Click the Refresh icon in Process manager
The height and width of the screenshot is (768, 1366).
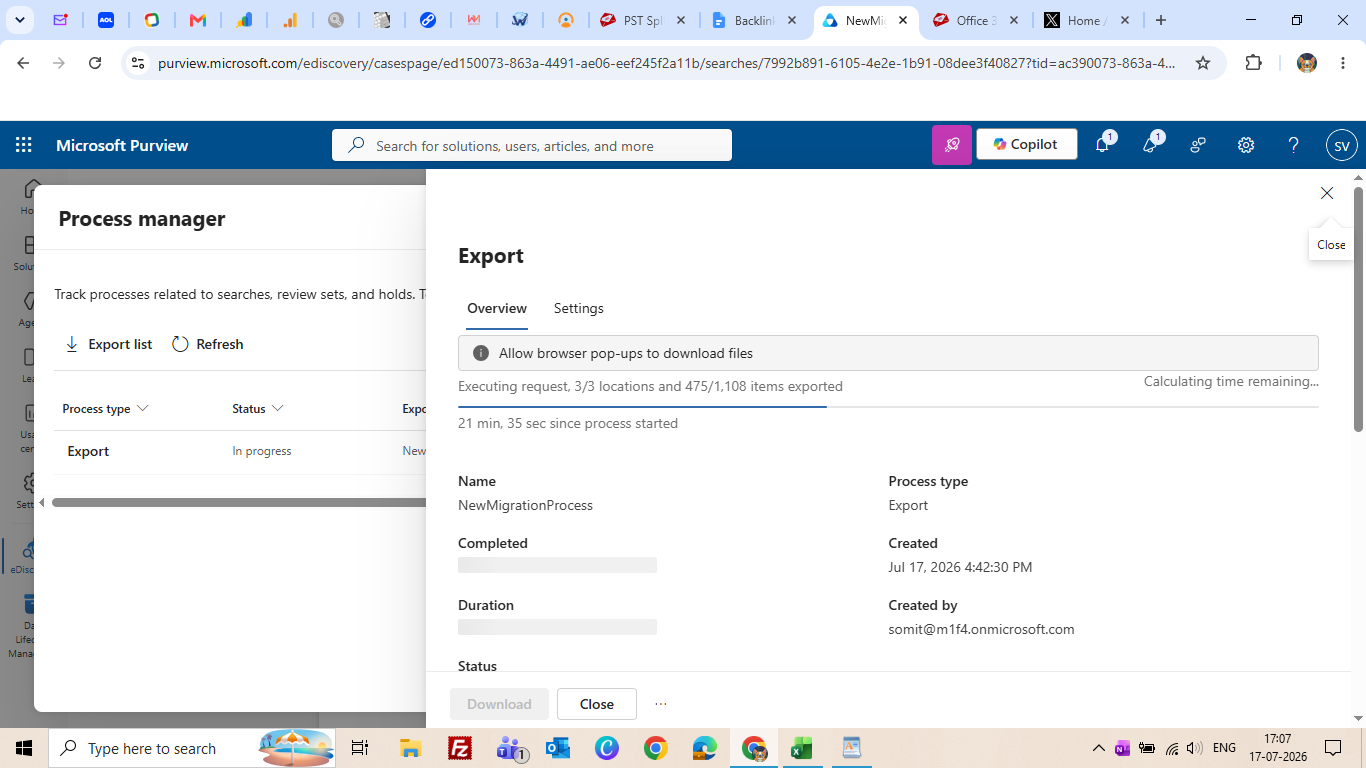[180, 344]
